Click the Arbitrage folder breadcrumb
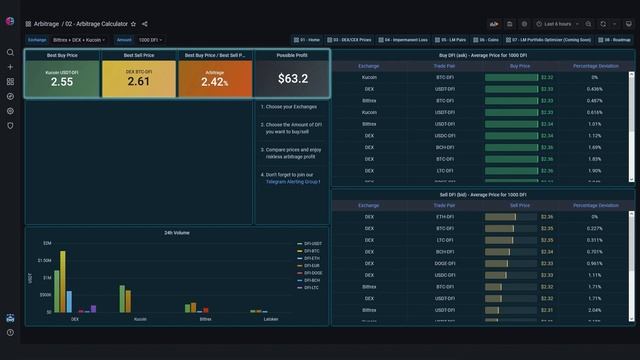Screen dimensions: 640x360 pyautogui.click(x=46, y=24)
